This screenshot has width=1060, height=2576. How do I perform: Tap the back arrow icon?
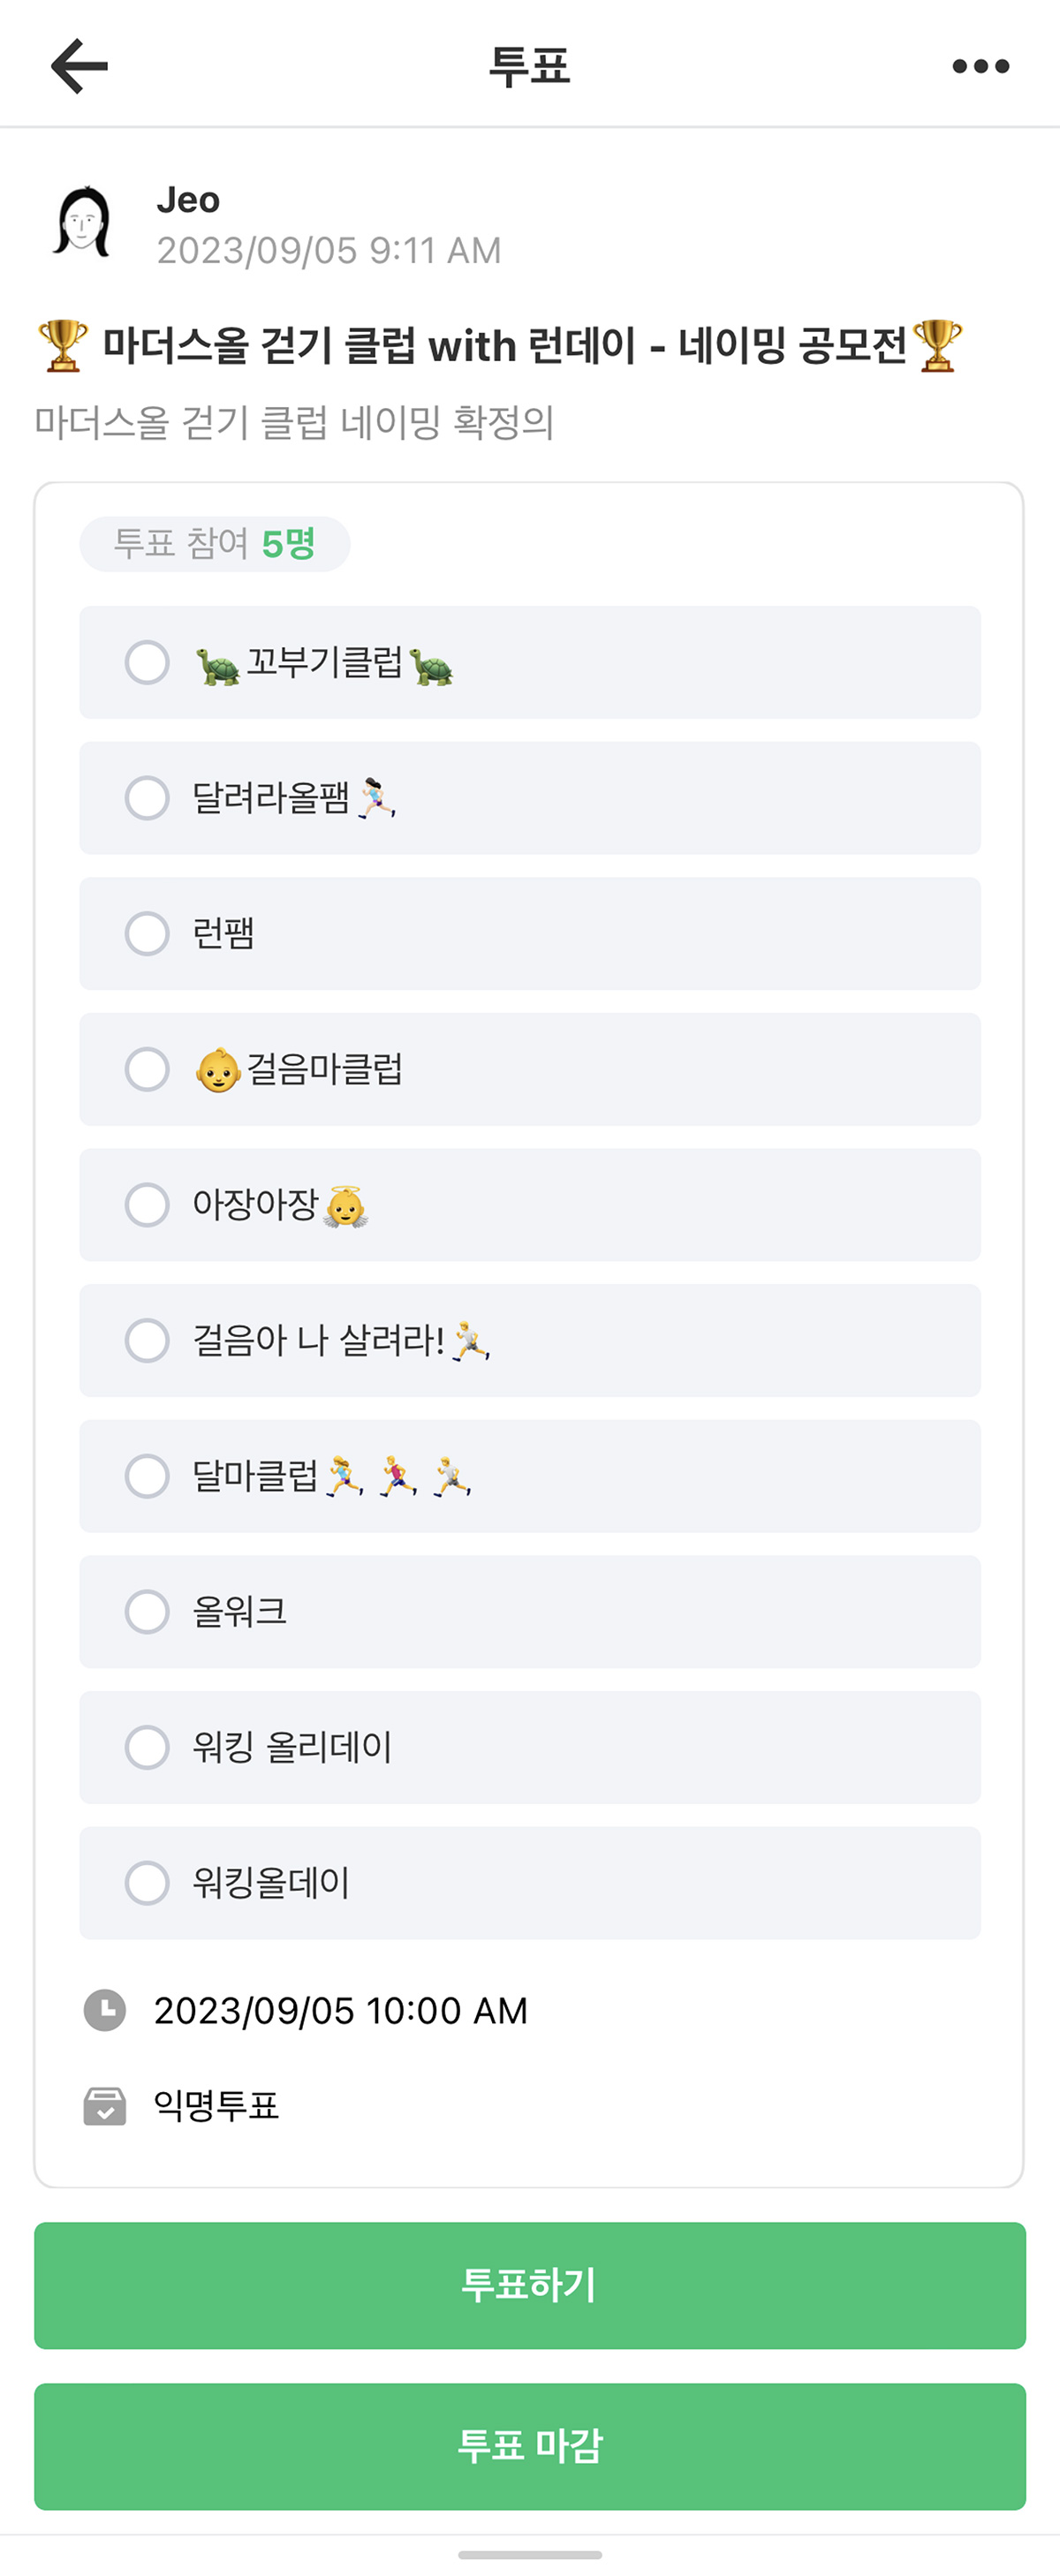tap(79, 66)
